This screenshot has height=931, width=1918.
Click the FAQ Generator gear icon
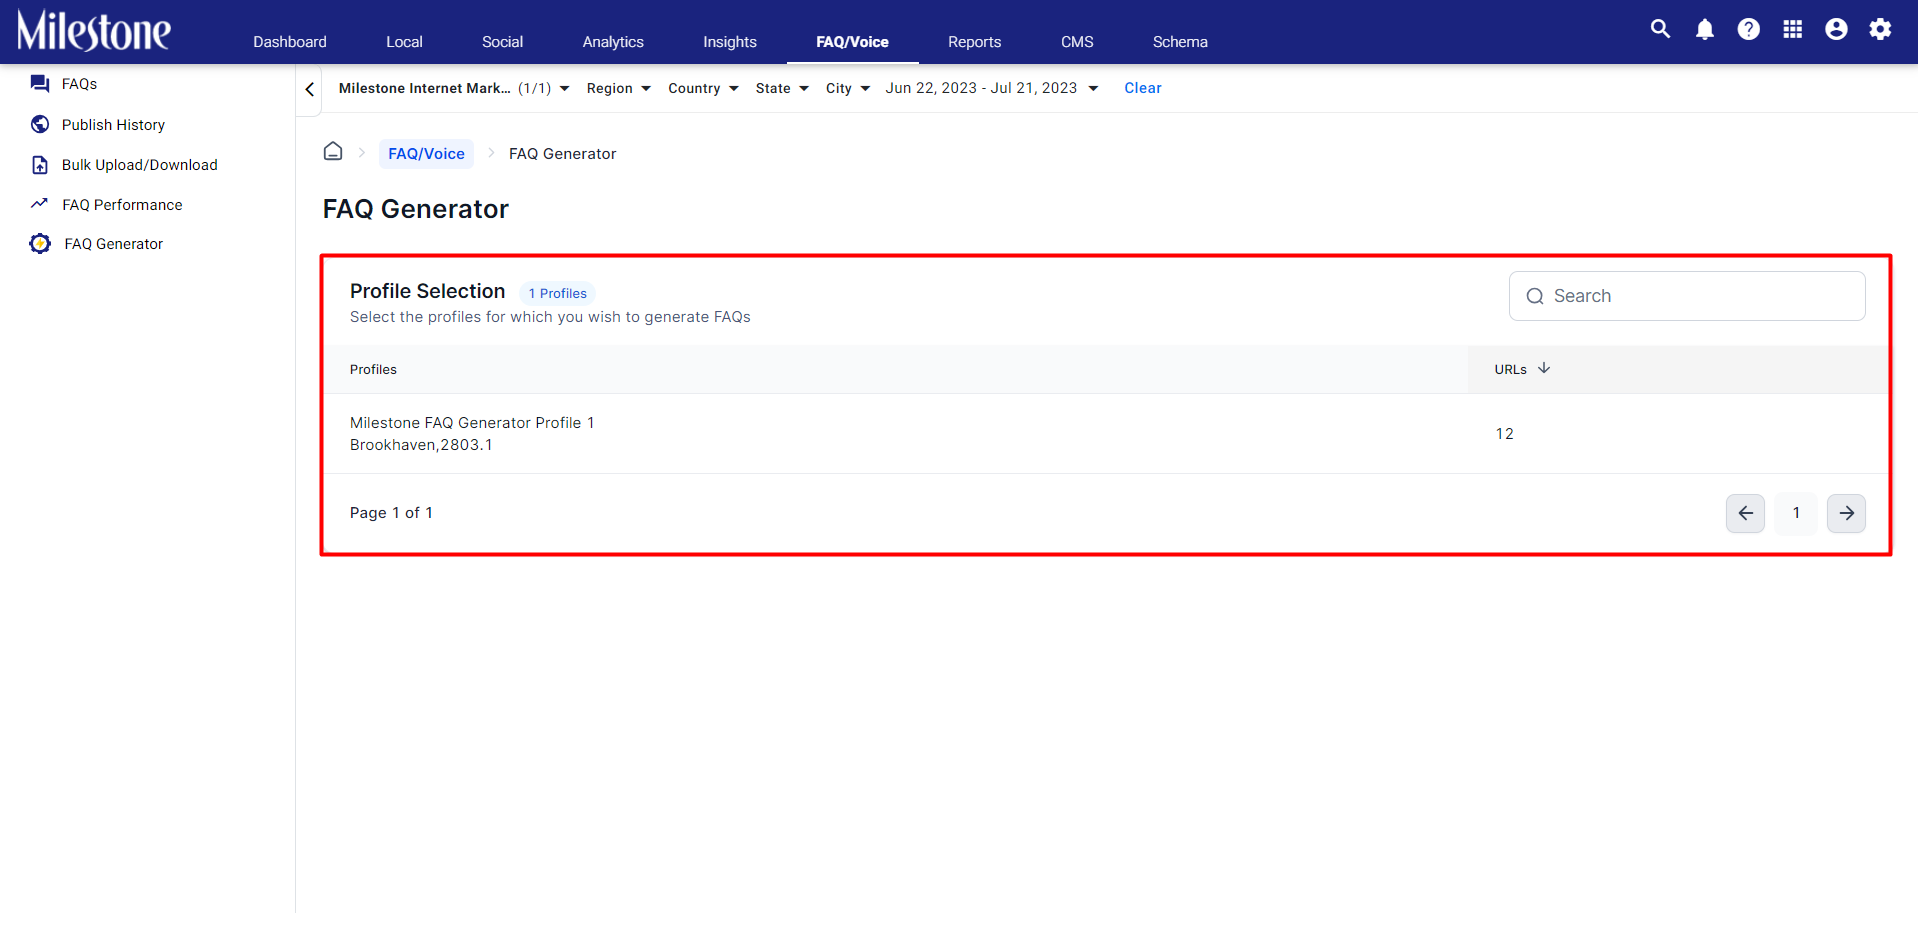click(x=40, y=244)
